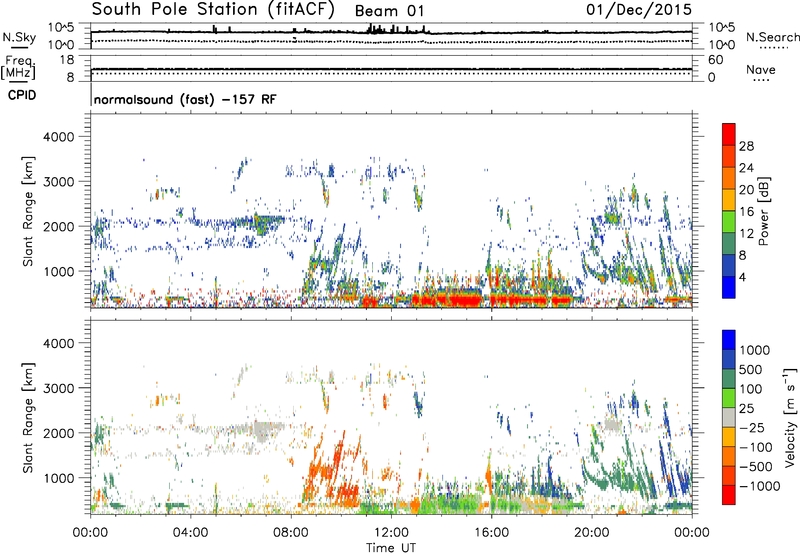Click the '1000' tick on velocity panel axis

click(59, 478)
